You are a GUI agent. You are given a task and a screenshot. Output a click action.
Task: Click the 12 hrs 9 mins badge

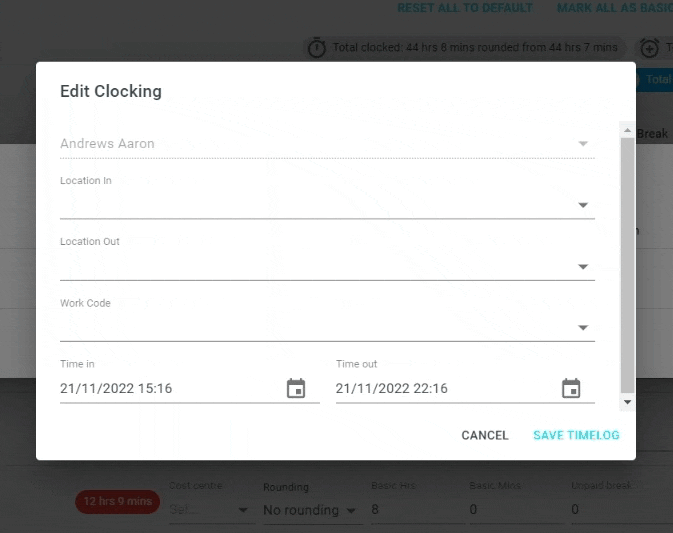[118, 501]
